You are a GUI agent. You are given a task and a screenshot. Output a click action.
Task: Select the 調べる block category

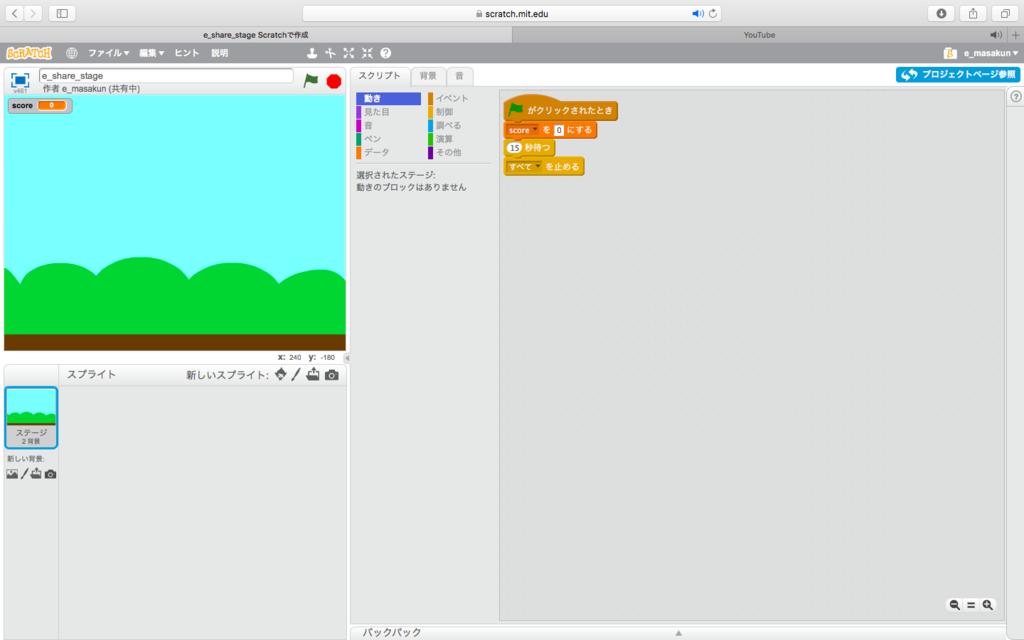[459, 125]
